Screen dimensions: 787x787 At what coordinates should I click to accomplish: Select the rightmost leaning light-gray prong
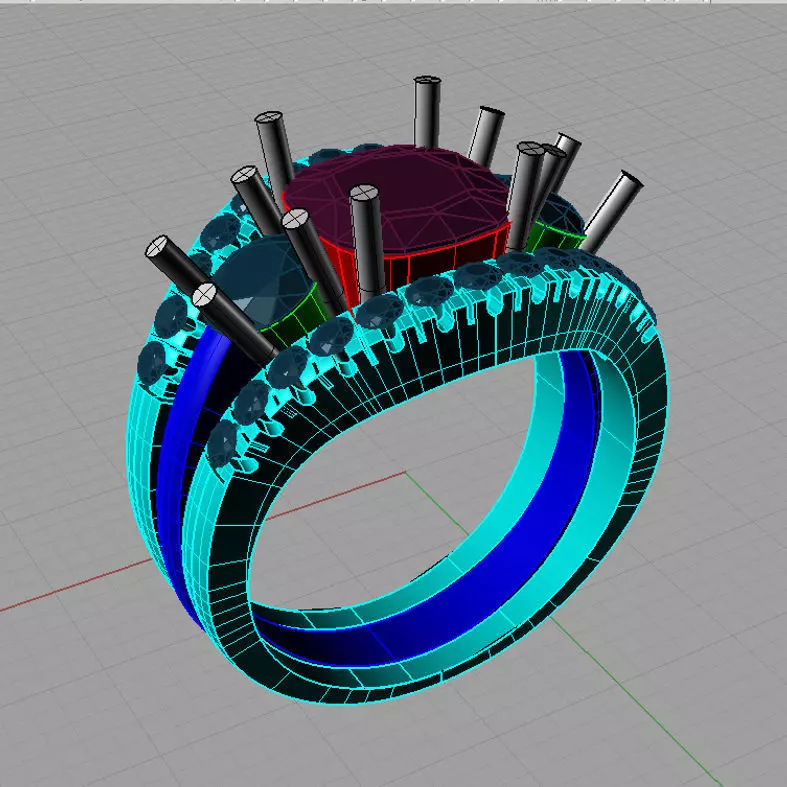[611, 211]
